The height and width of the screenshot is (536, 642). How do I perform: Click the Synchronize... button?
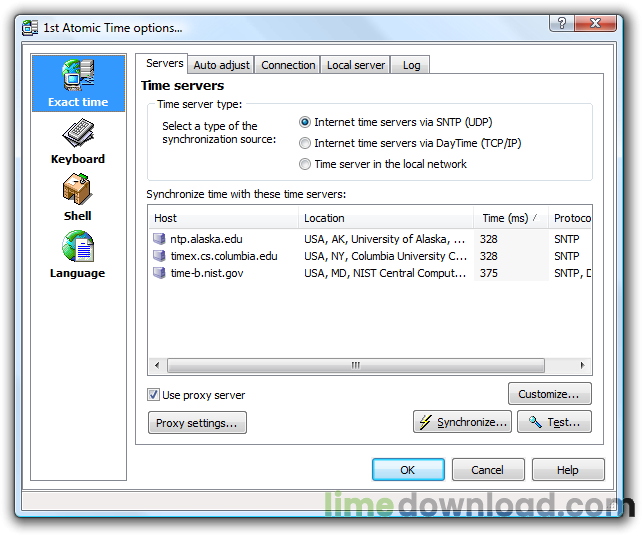[462, 422]
